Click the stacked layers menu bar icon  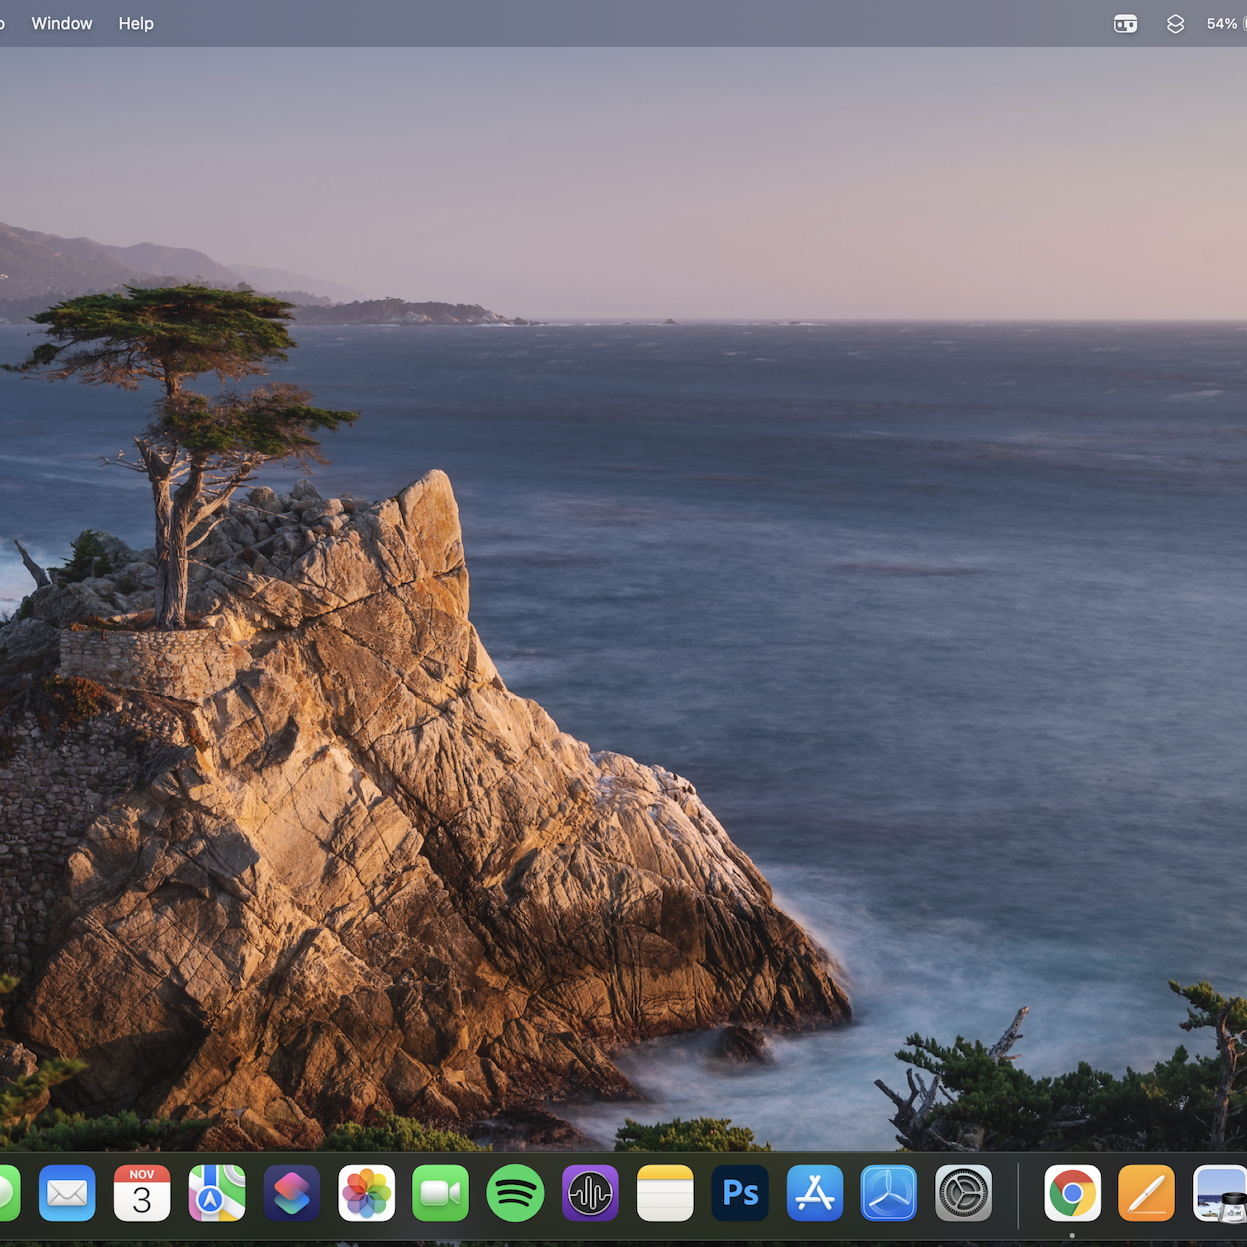1175,24
